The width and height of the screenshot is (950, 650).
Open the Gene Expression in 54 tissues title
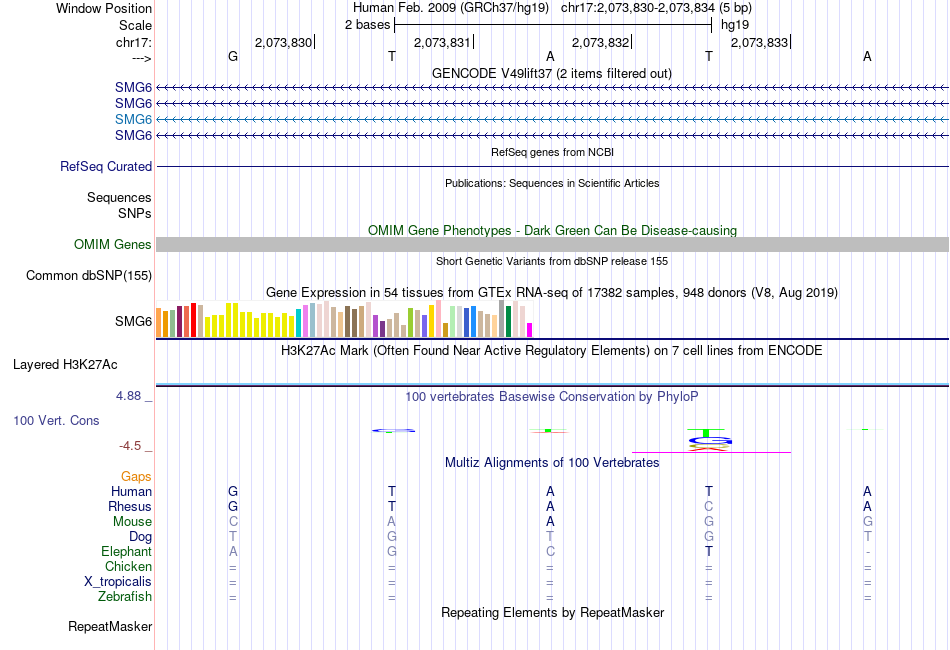[x=552, y=293]
